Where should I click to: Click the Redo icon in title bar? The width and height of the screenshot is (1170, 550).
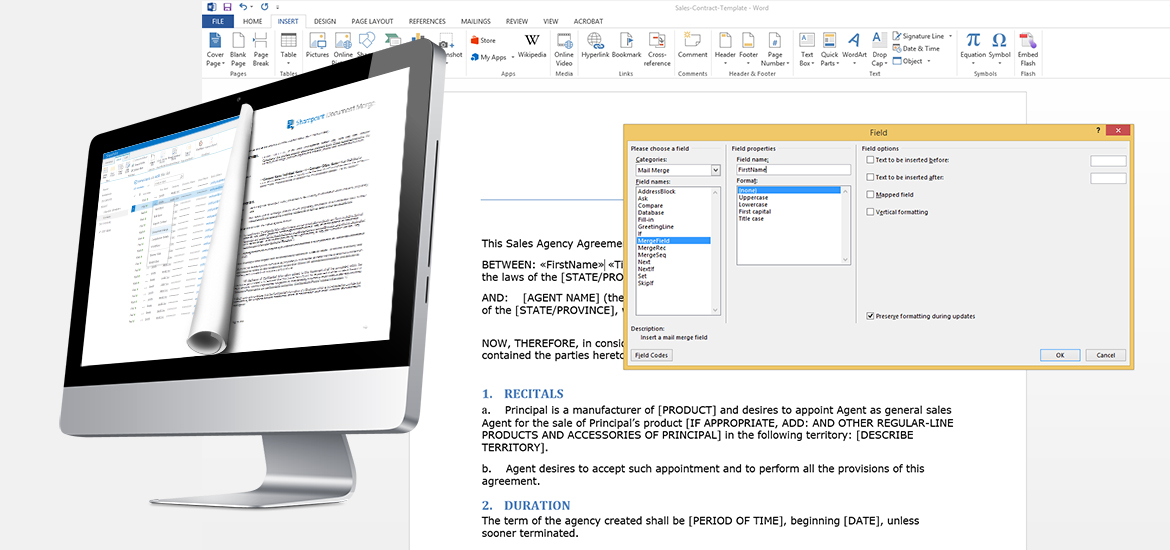[264, 7]
